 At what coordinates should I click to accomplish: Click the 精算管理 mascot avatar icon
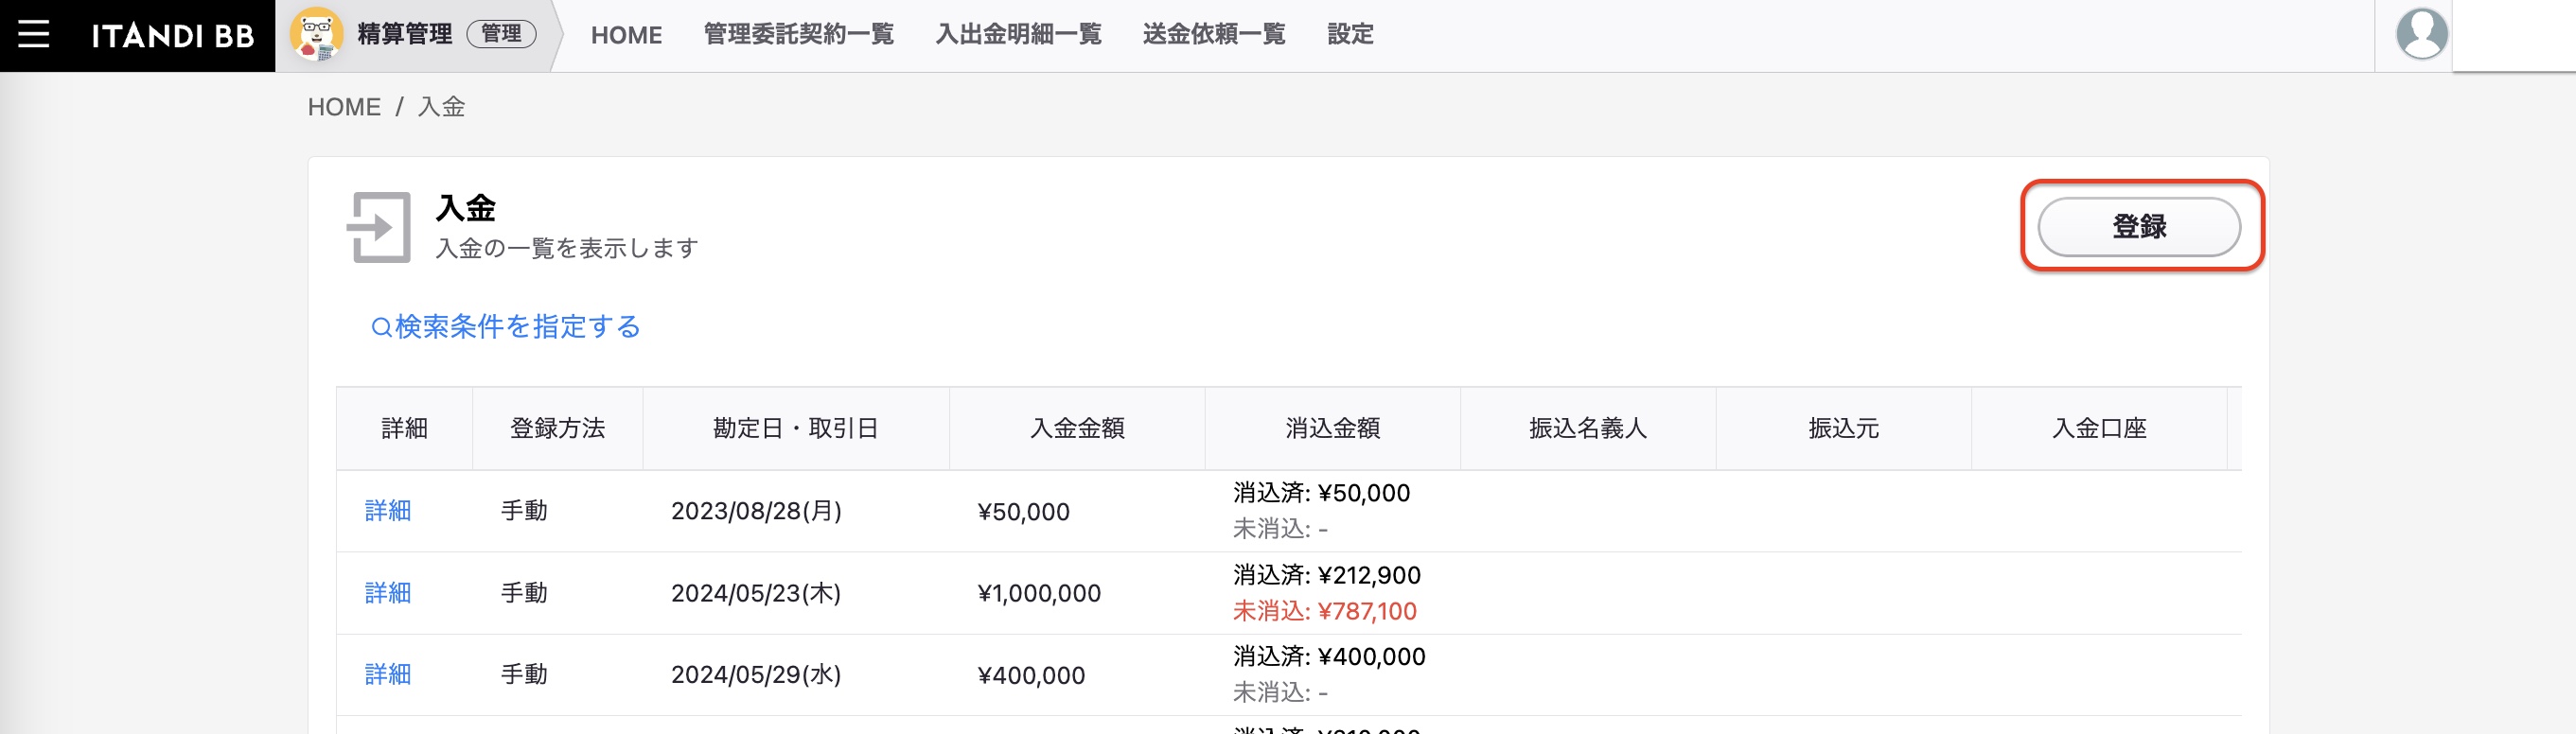[x=316, y=34]
